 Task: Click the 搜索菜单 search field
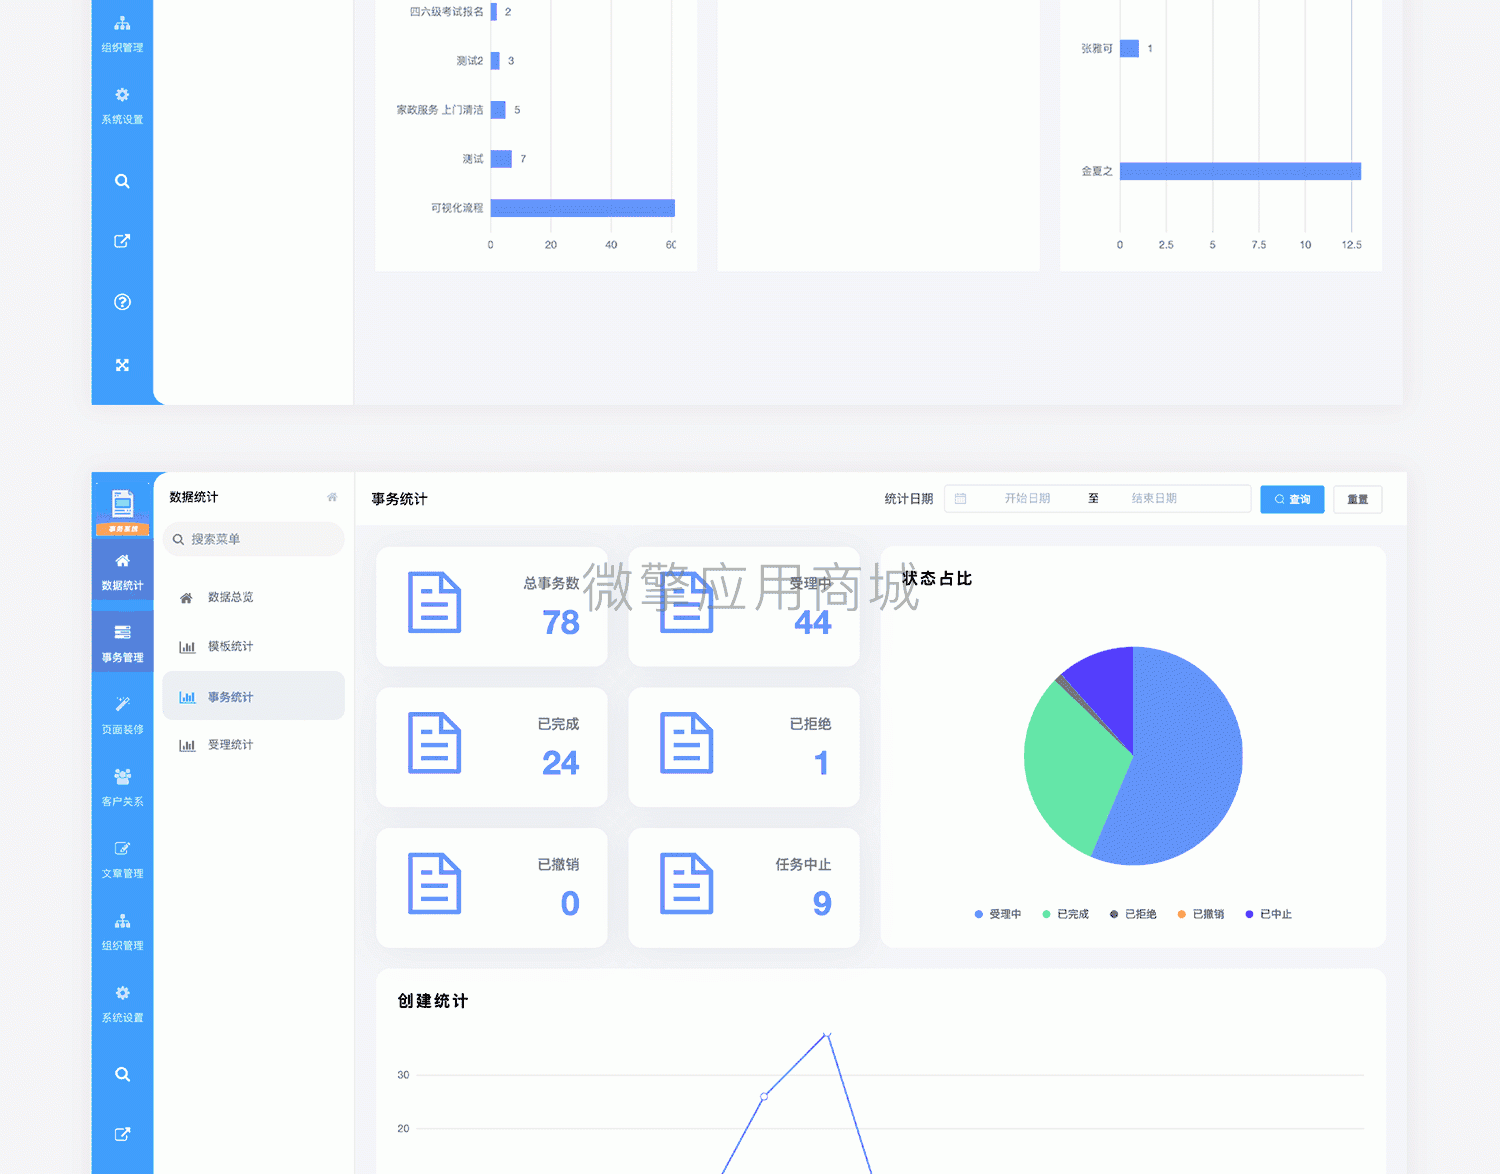click(x=253, y=539)
